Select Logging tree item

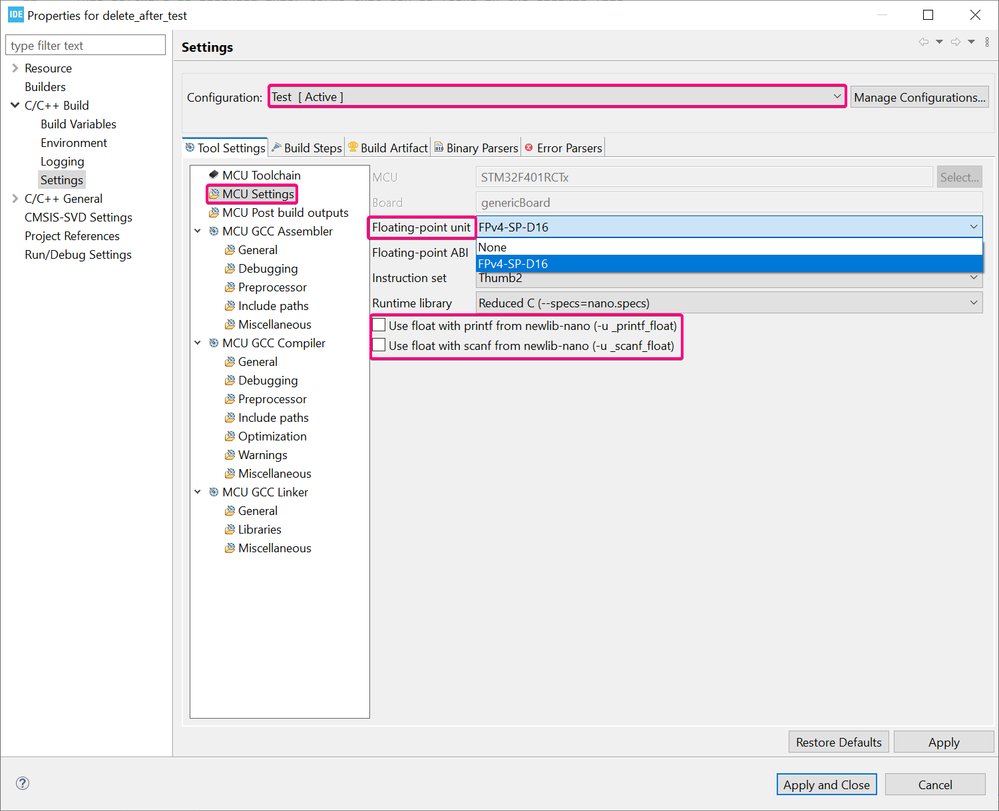tap(62, 161)
